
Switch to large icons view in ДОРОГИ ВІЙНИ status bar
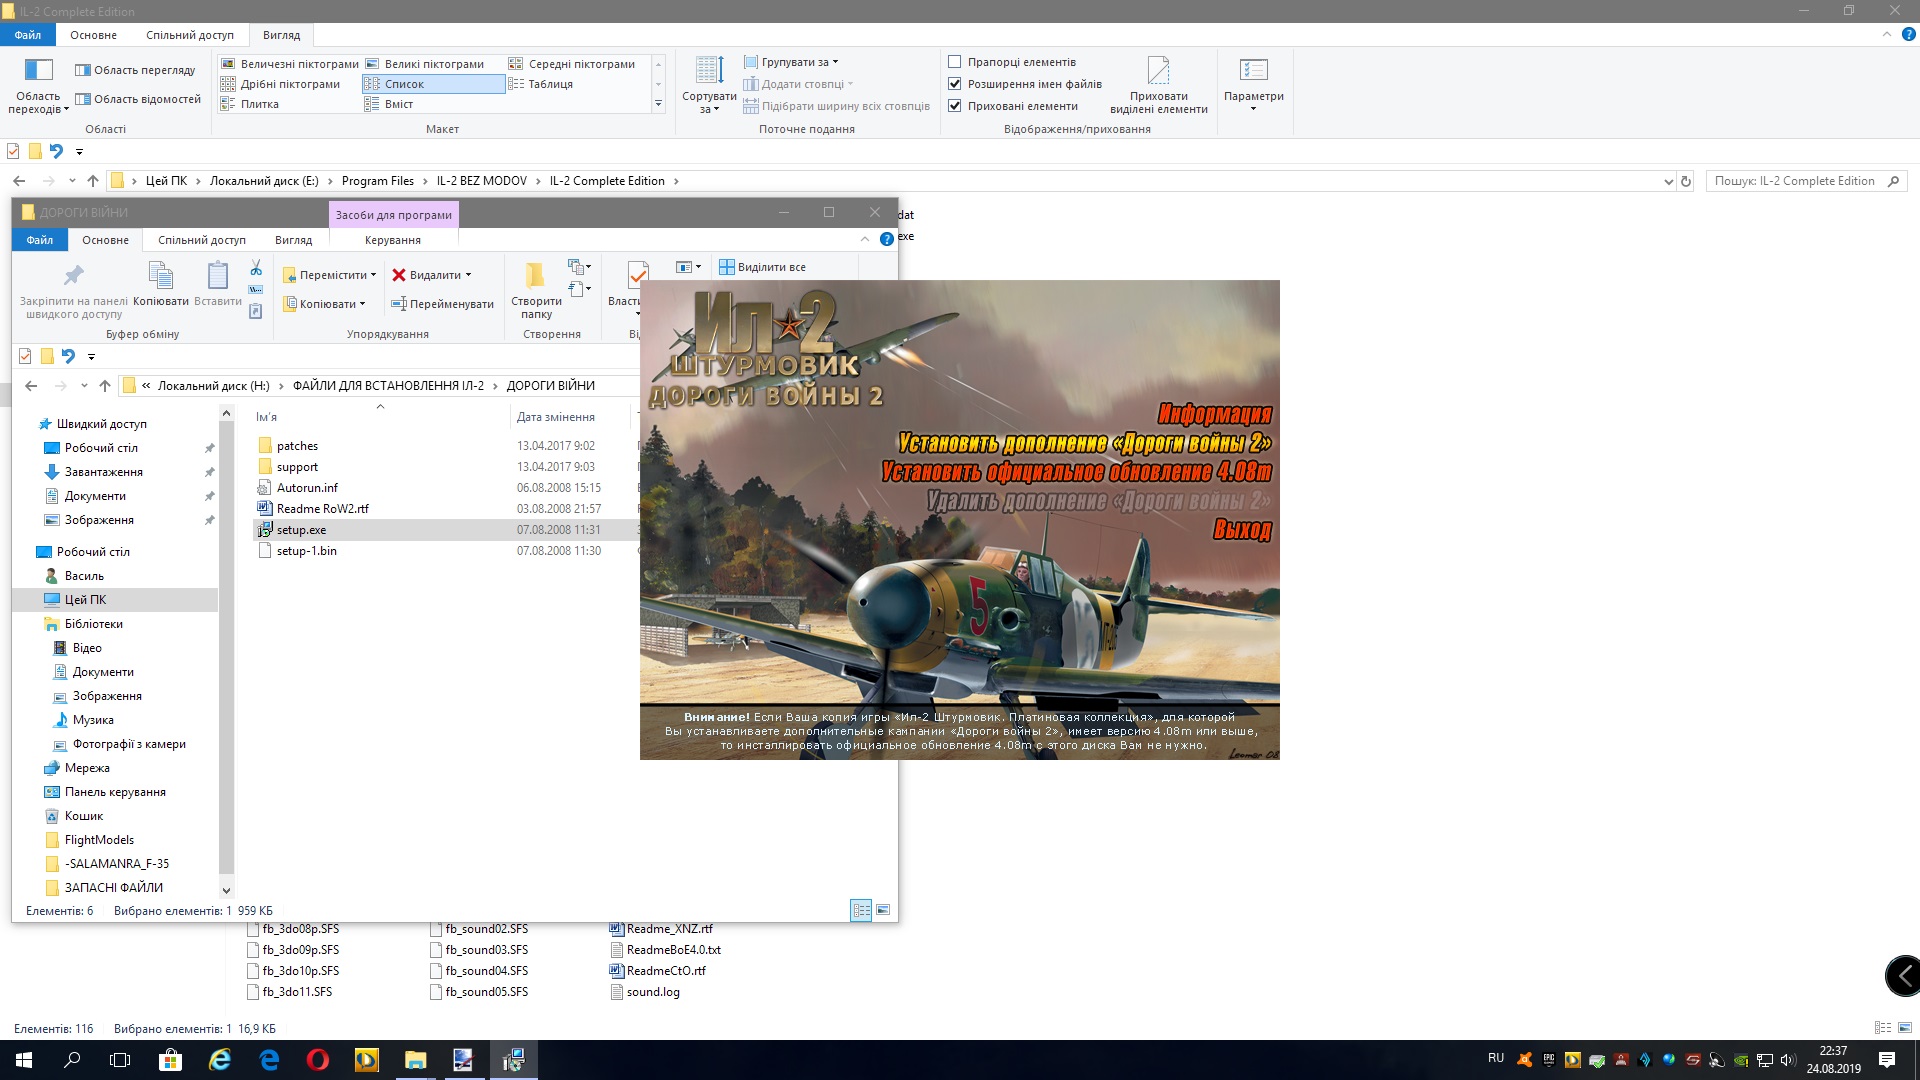883,910
